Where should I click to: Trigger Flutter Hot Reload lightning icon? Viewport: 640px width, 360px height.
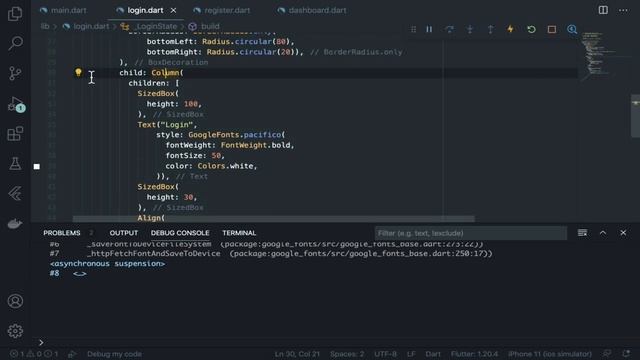pyautogui.click(x=510, y=29)
